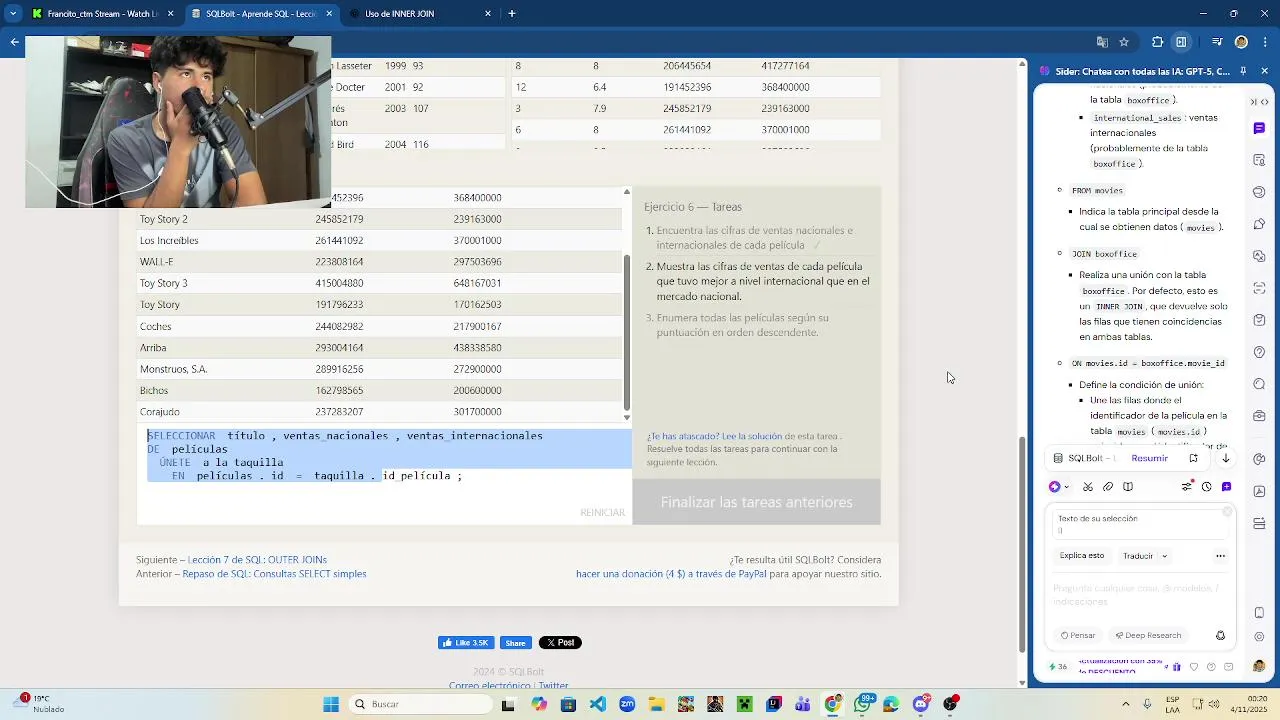Open the Chrome profile avatar
The height and width of the screenshot is (720, 1280).
point(1241,42)
